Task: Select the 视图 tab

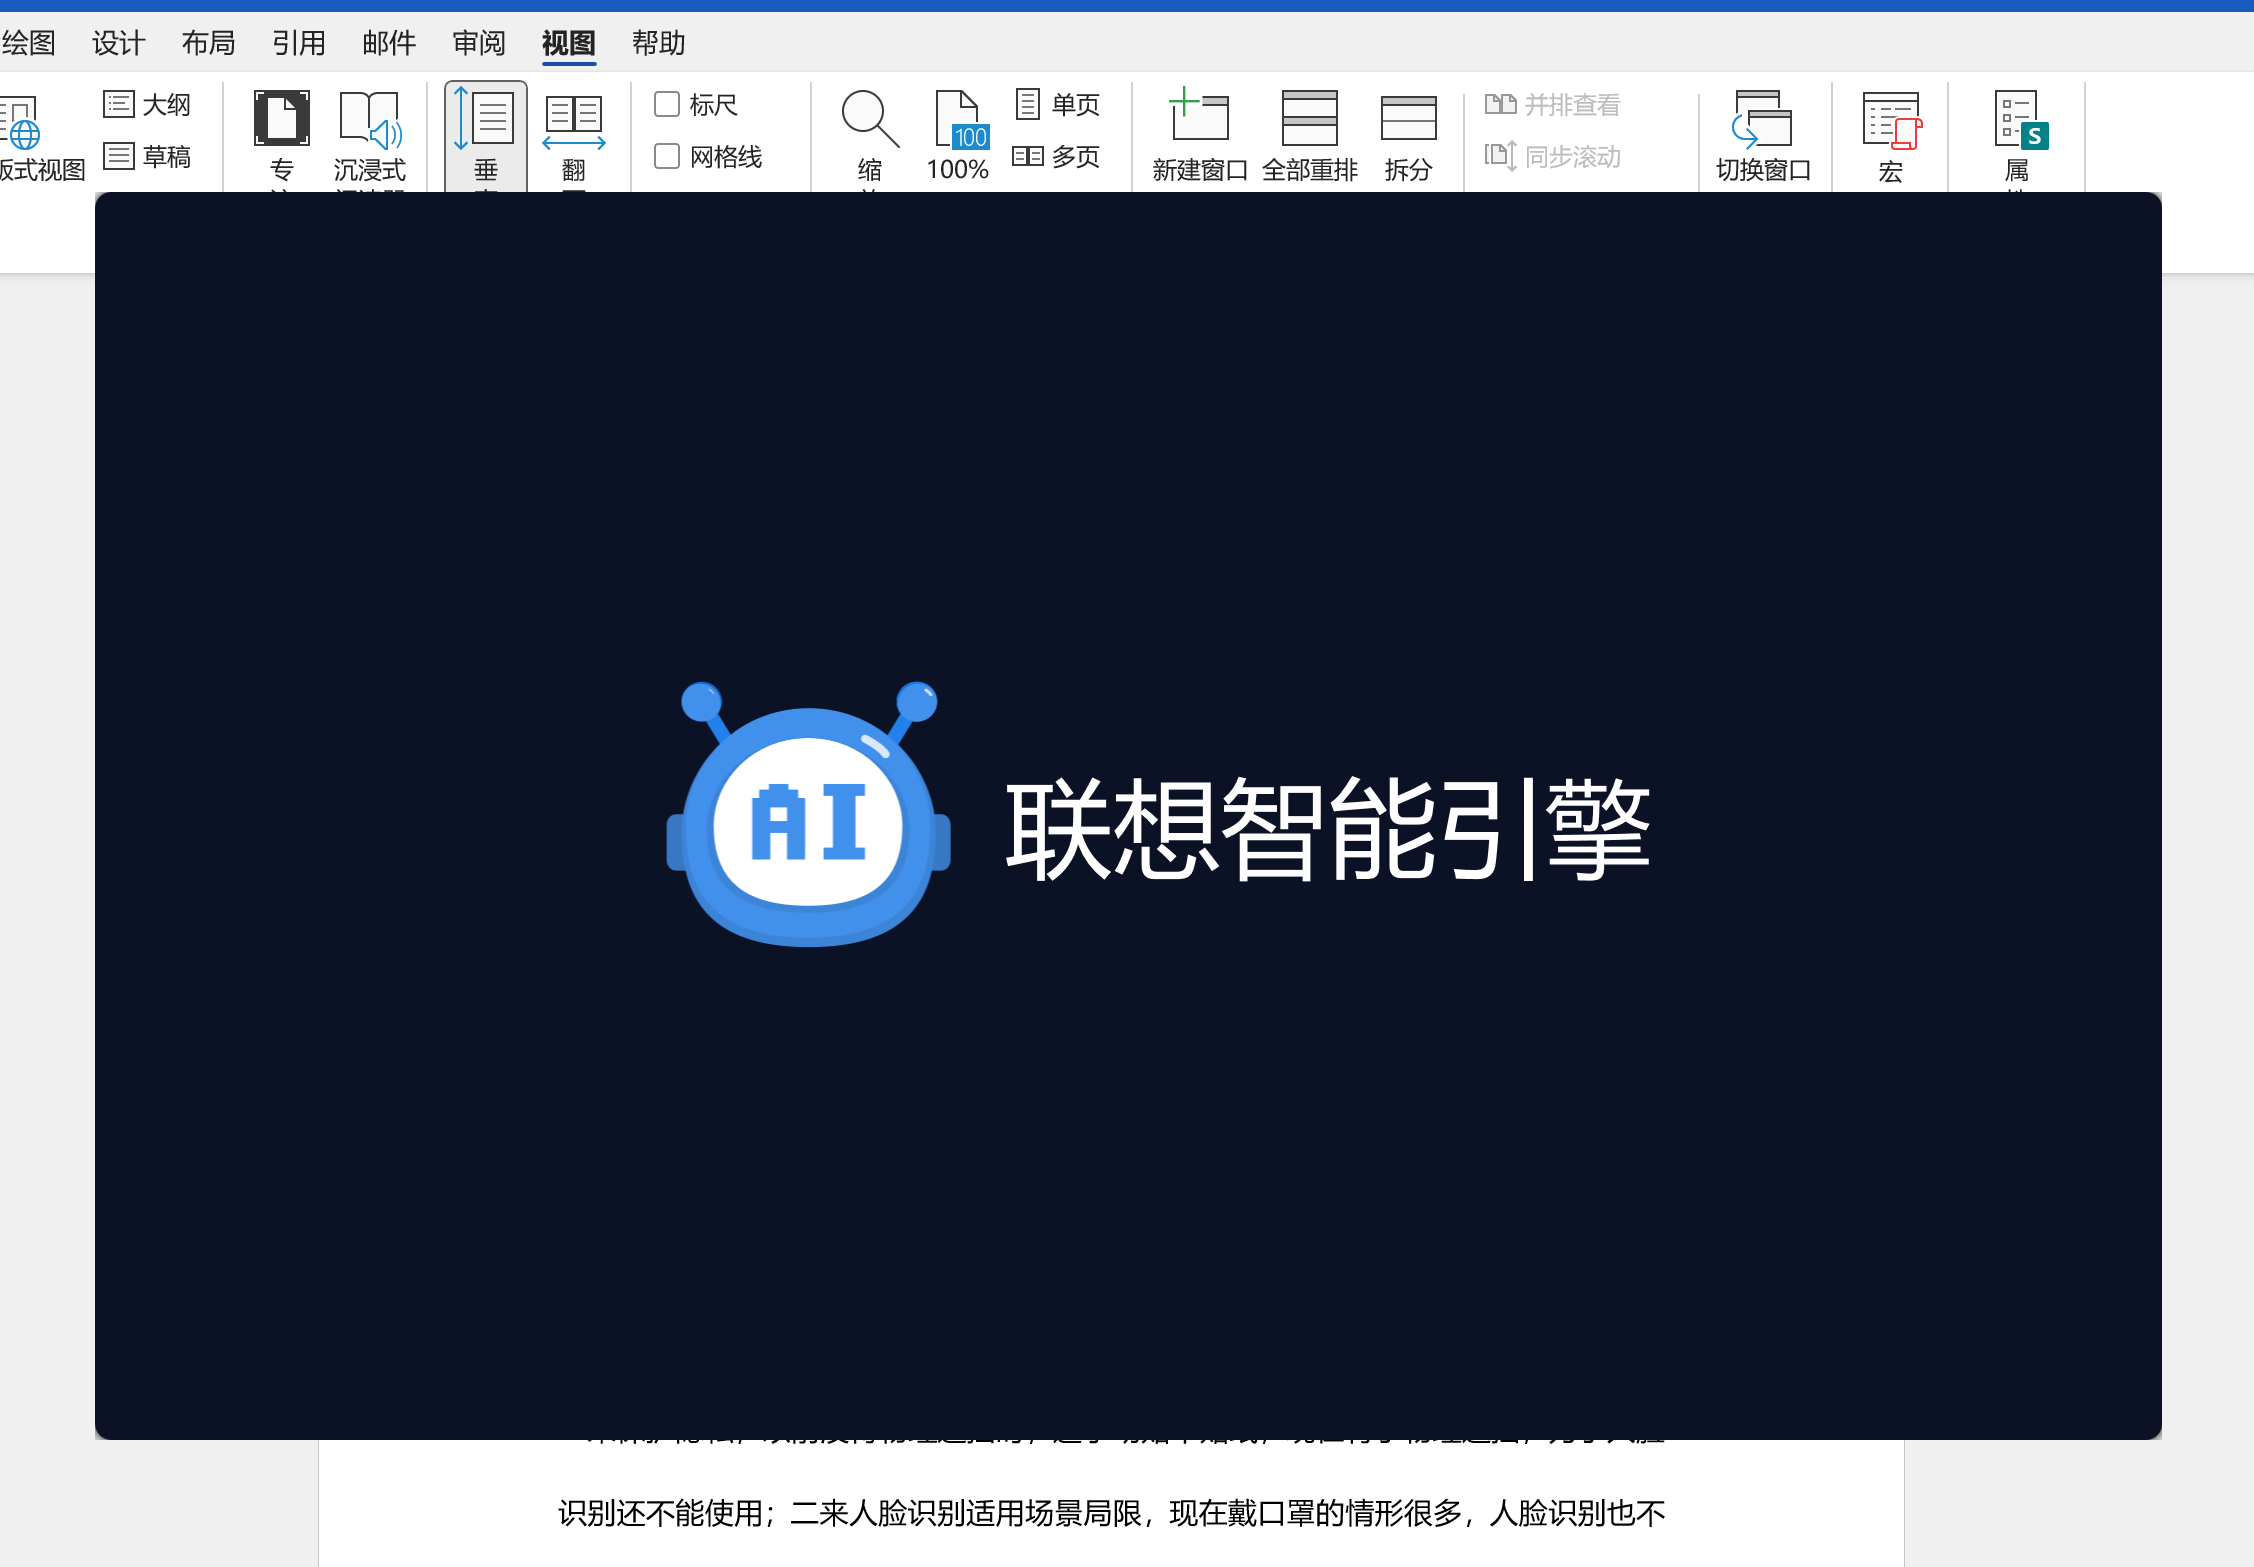Action: coord(569,43)
